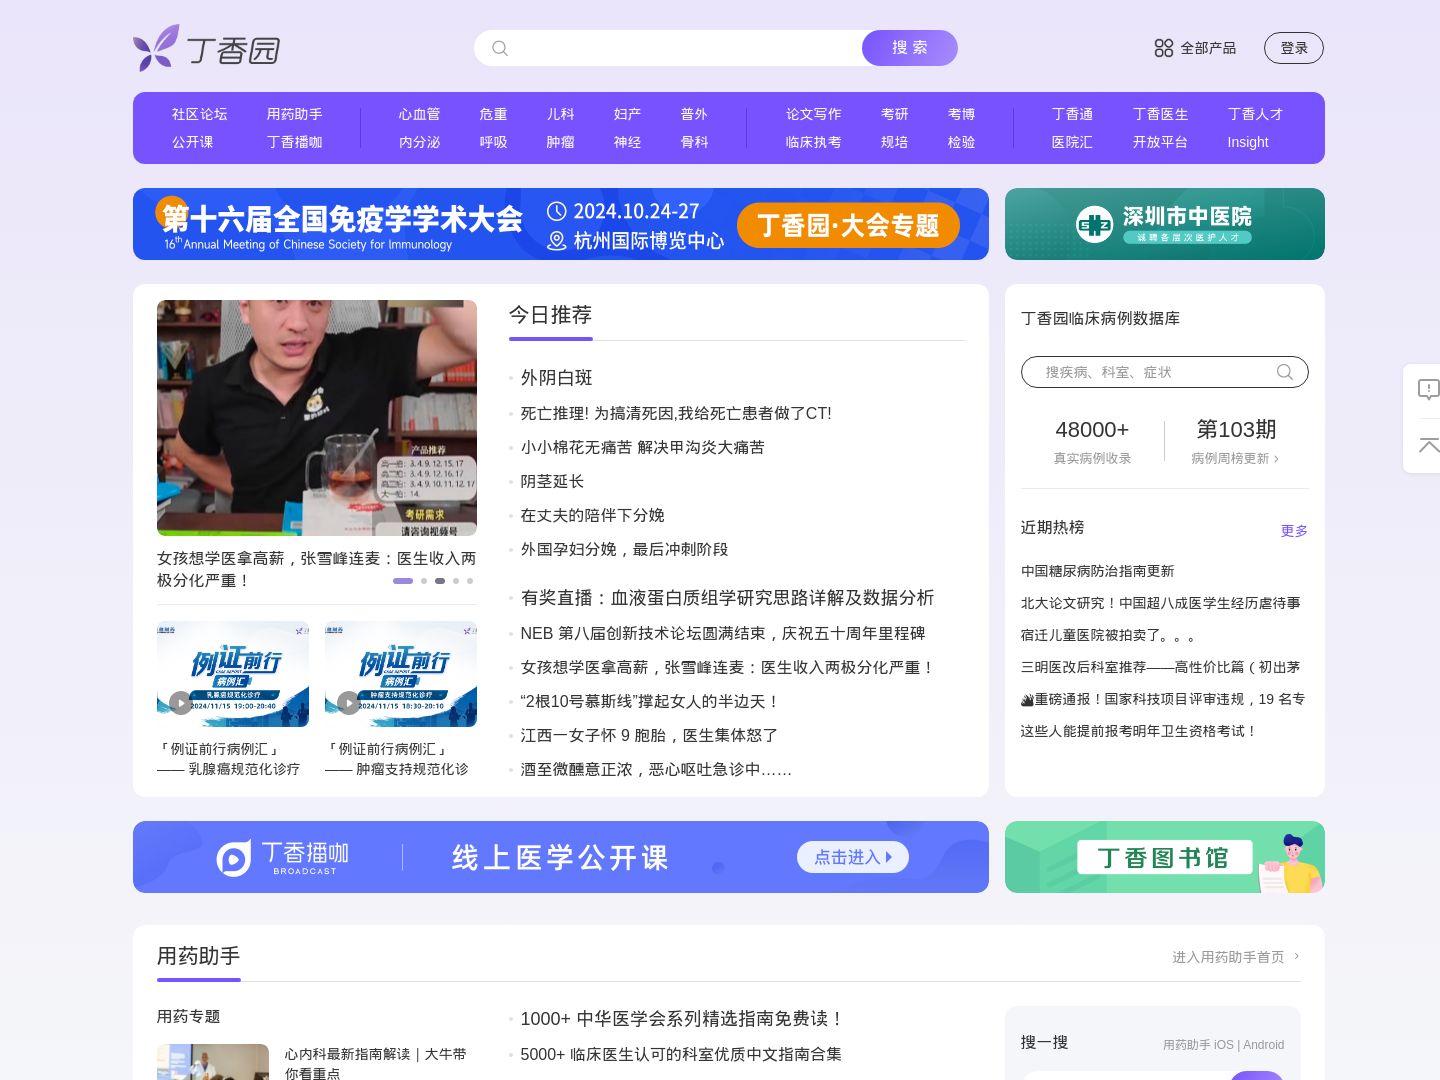The height and width of the screenshot is (1080, 1440).
Task: Open 临床执考 section
Action: pos(813,142)
